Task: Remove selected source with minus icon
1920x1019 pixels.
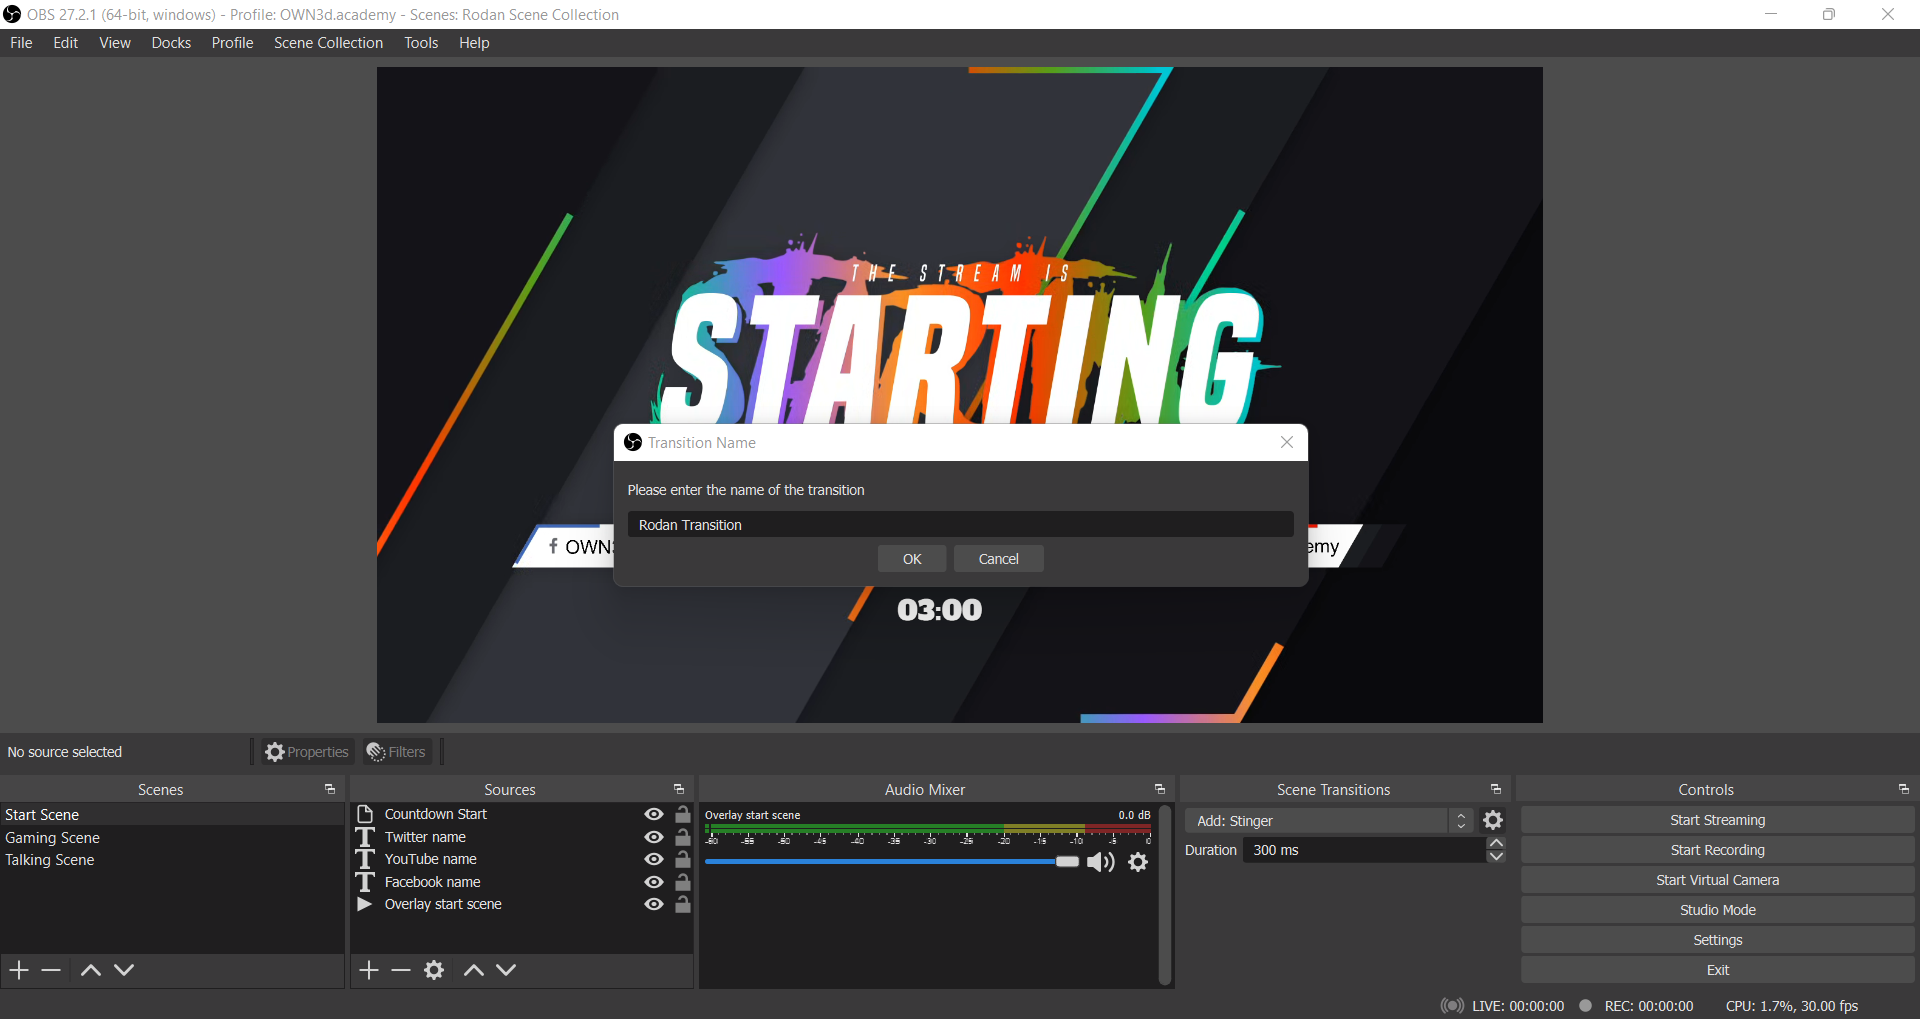Action: (401, 970)
